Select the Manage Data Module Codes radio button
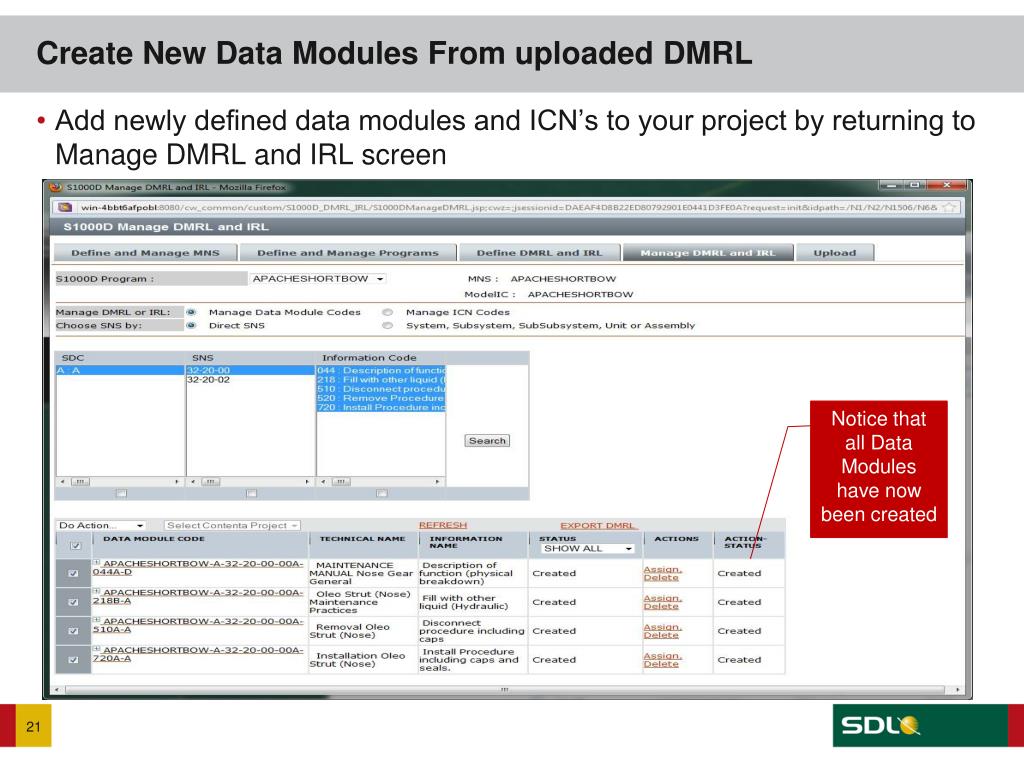Screen dimensions: 1024x768 point(191,312)
